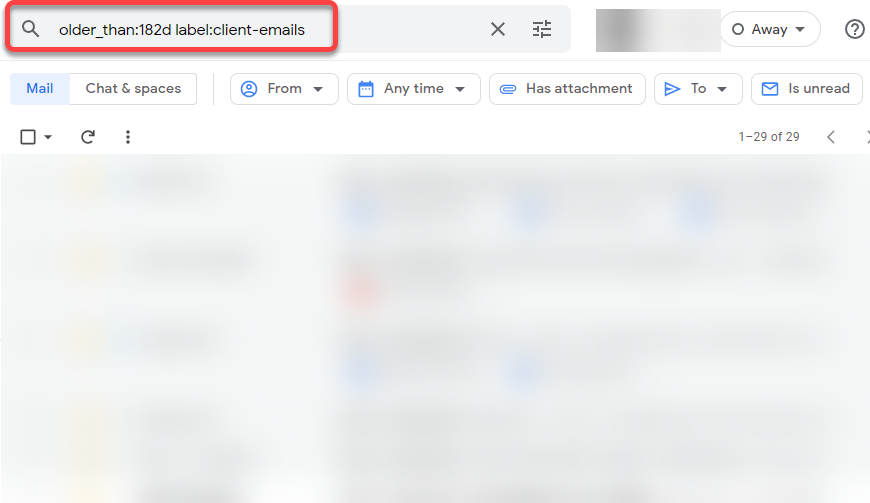Clear the search query with X
The height and width of the screenshot is (503, 870).
coord(498,29)
